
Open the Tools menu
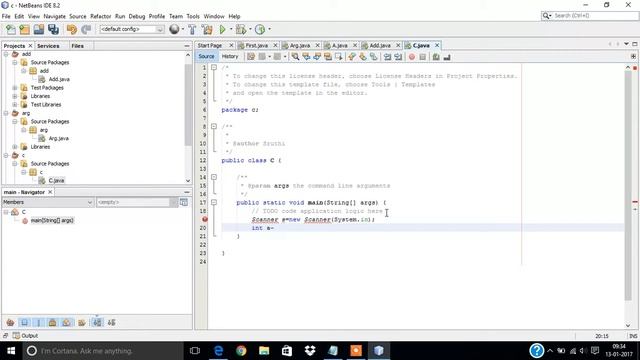coord(193,16)
